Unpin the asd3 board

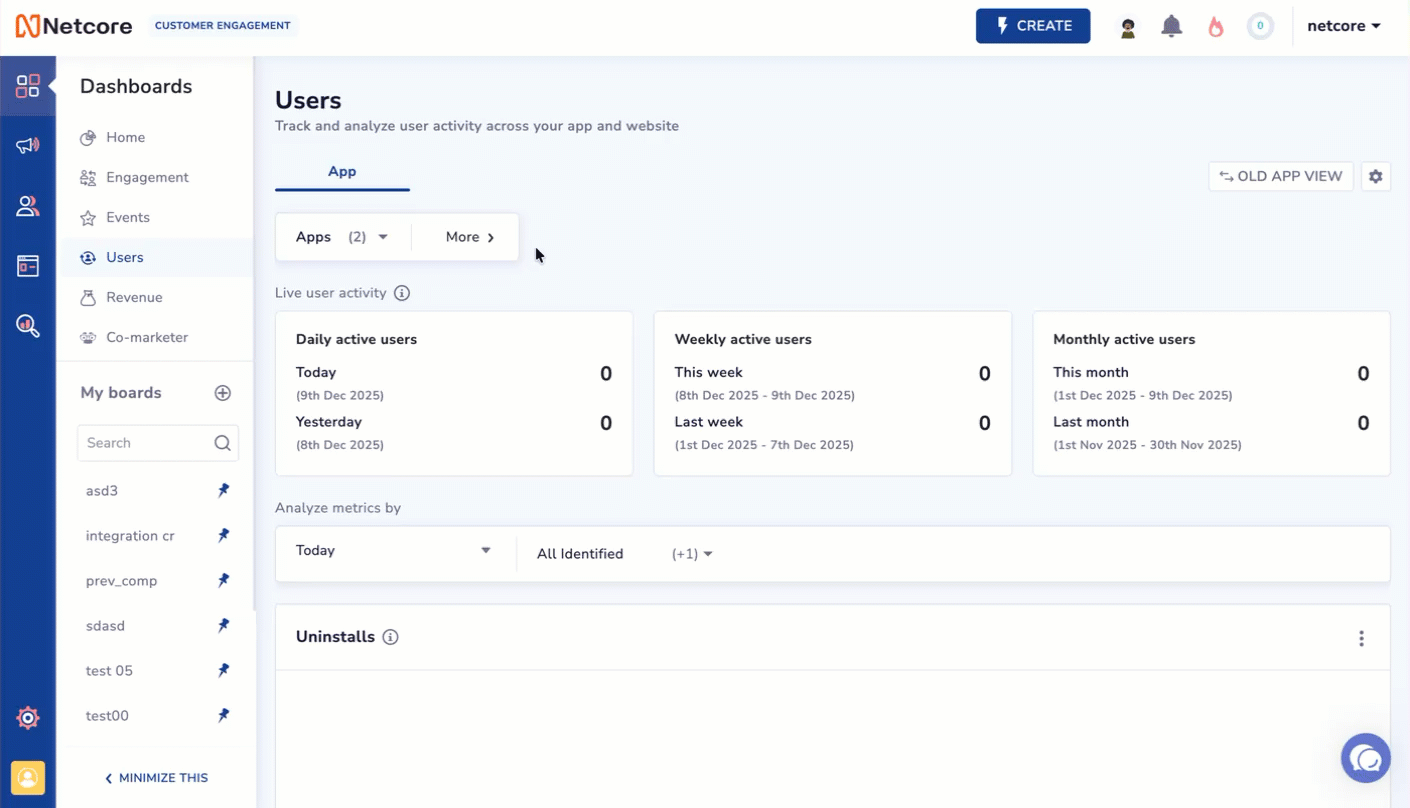[x=223, y=490]
